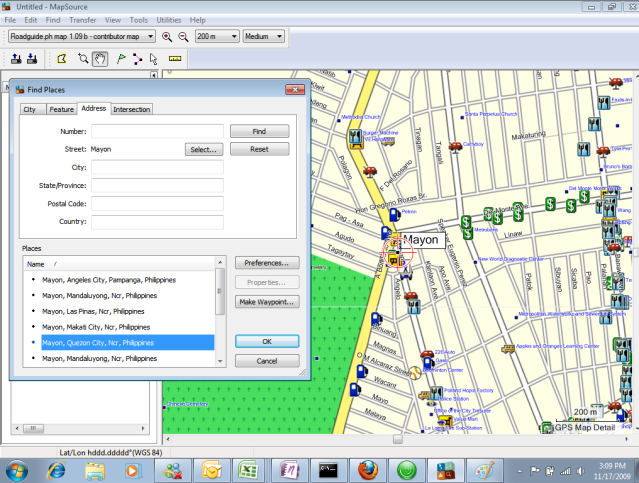Open the View menu
This screenshot has height=483, width=639.
(x=112, y=20)
